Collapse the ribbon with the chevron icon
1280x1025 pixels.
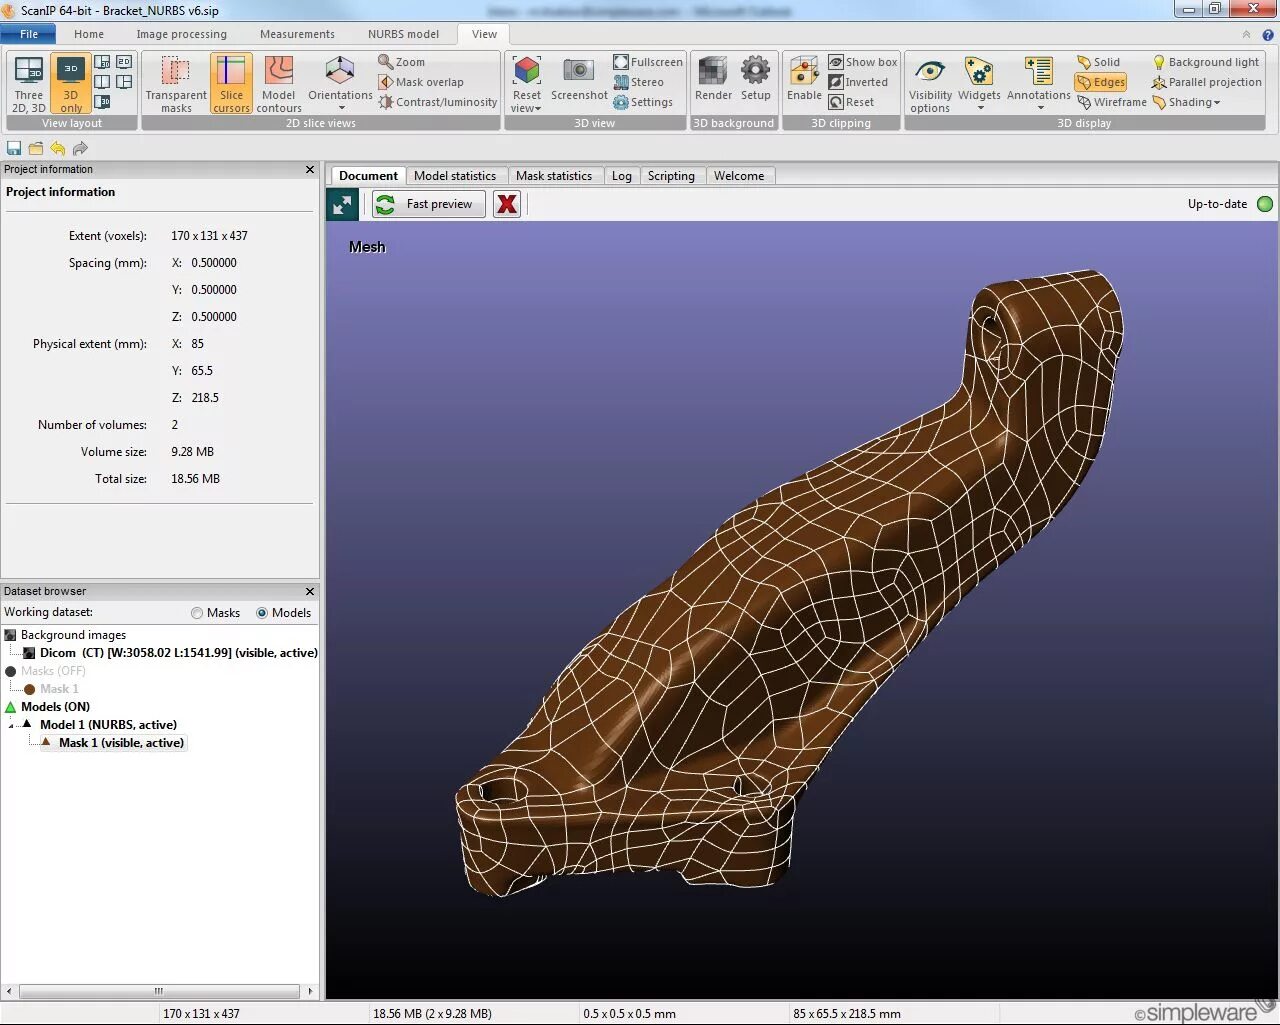pyautogui.click(x=1247, y=34)
